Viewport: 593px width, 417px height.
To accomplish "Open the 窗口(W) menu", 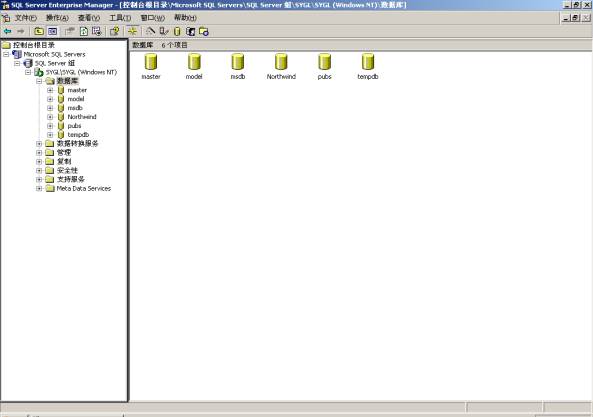I will 152,18.
